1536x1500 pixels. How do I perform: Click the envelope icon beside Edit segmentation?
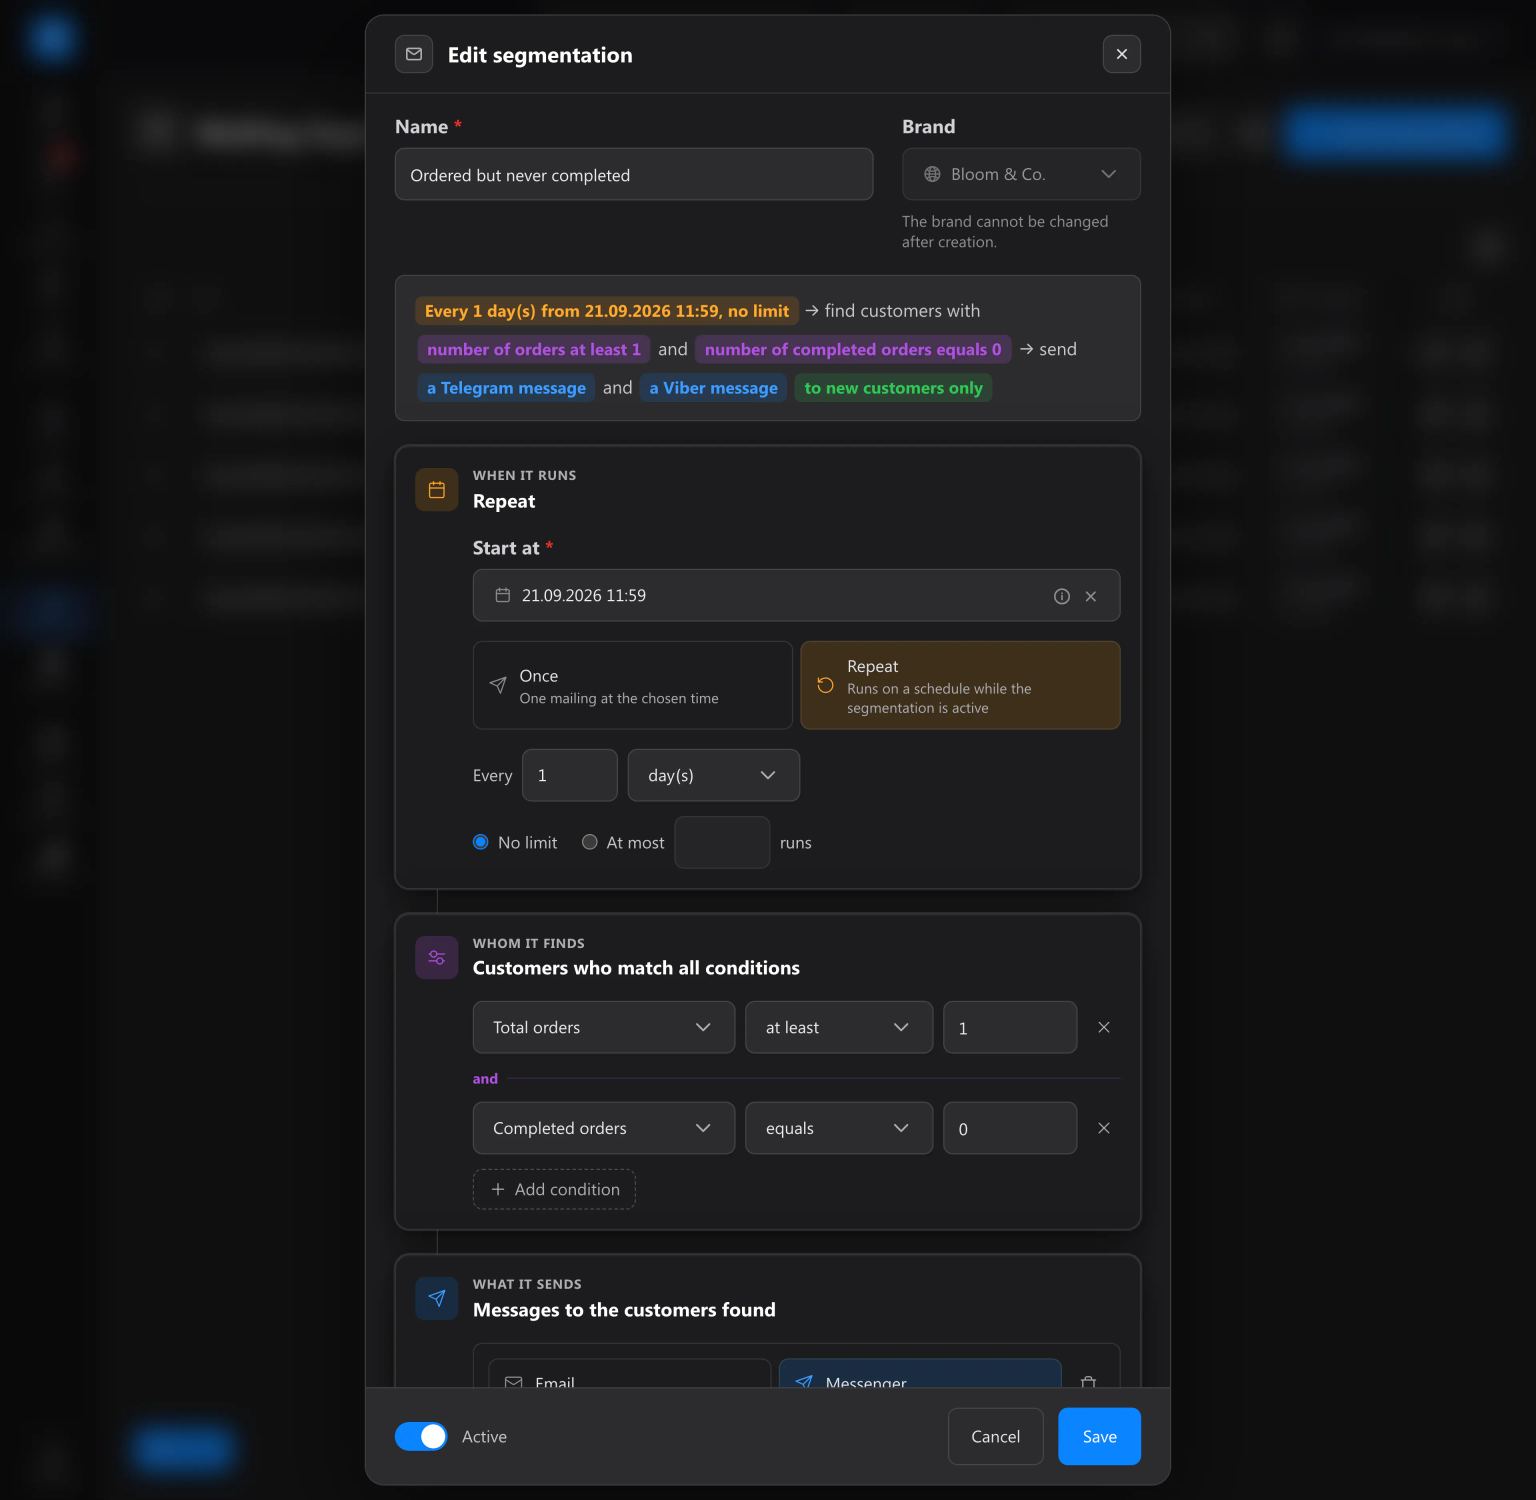[x=414, y=54]
